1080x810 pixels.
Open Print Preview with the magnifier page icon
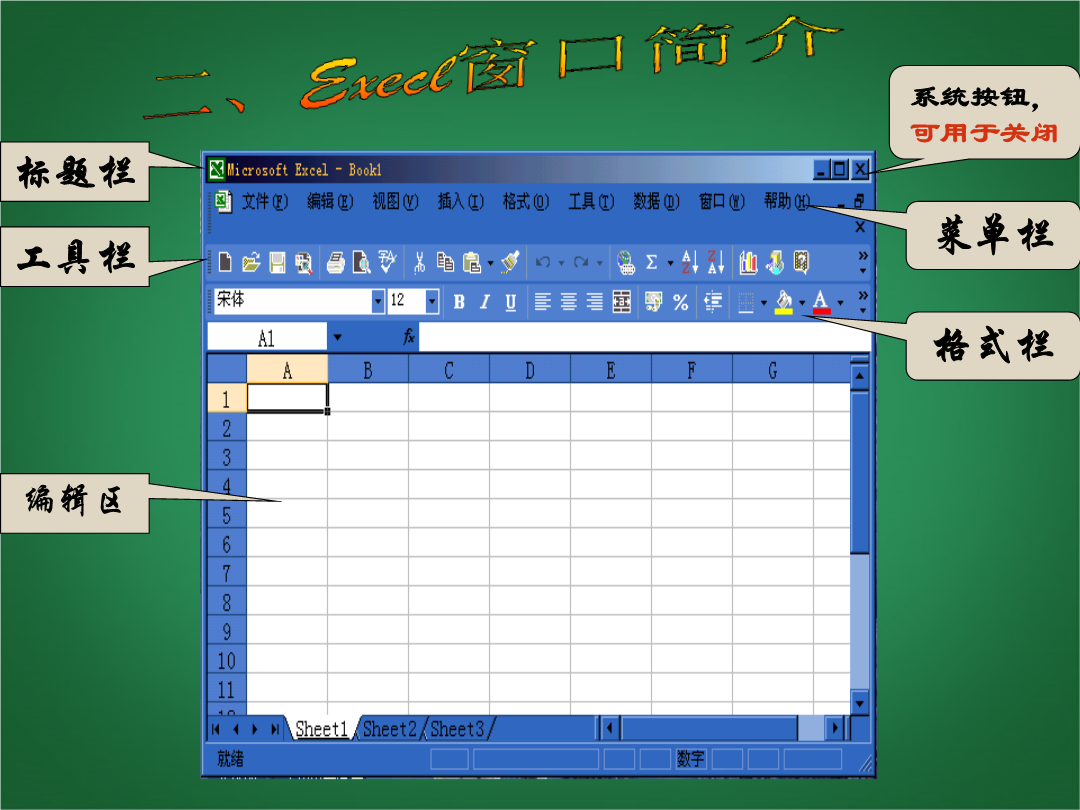pos(361,262)
